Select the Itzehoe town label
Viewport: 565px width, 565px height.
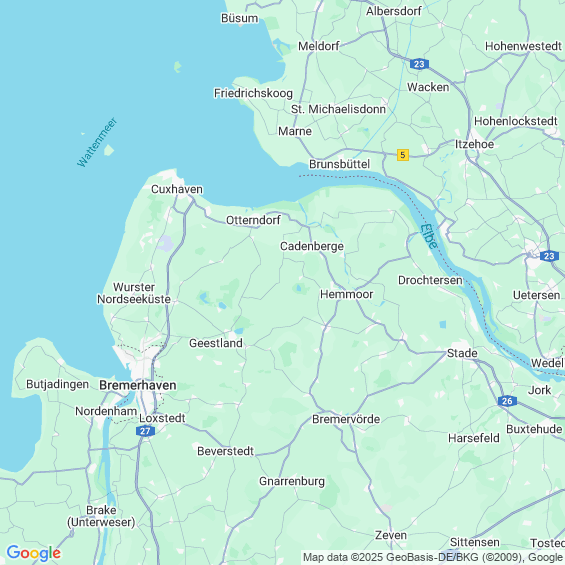474,144
